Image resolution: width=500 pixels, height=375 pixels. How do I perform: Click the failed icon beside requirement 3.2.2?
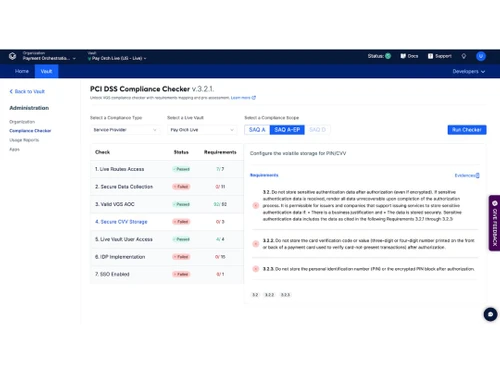tap(256, 244)
